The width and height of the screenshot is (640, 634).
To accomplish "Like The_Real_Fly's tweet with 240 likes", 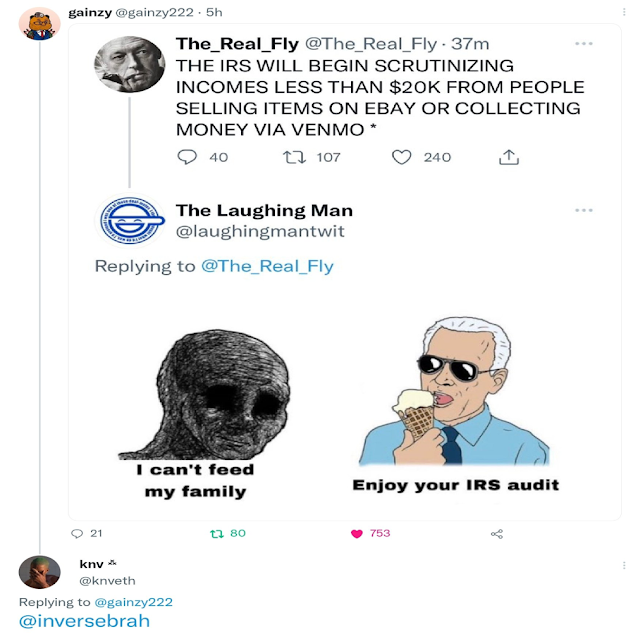I will [402, 157].
